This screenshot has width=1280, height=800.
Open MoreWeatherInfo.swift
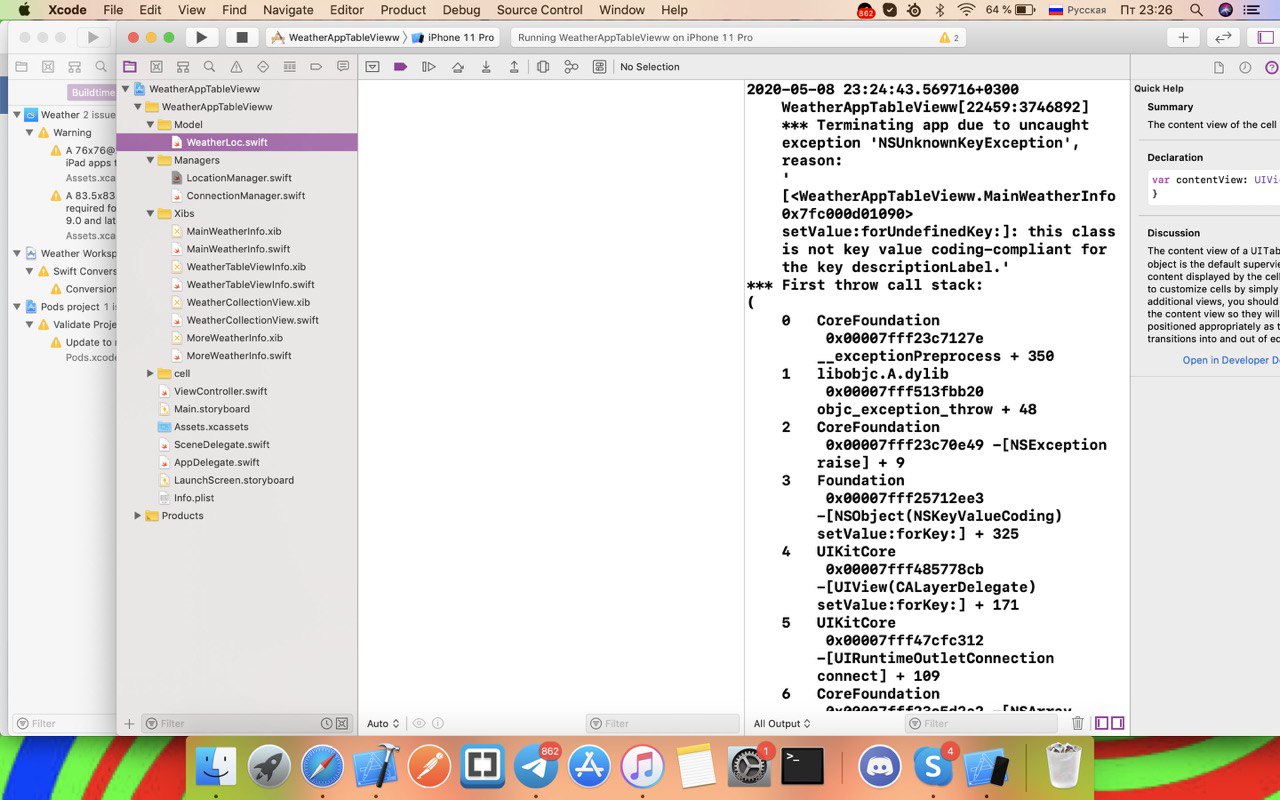pyautogui.click(x=239, y=356)
